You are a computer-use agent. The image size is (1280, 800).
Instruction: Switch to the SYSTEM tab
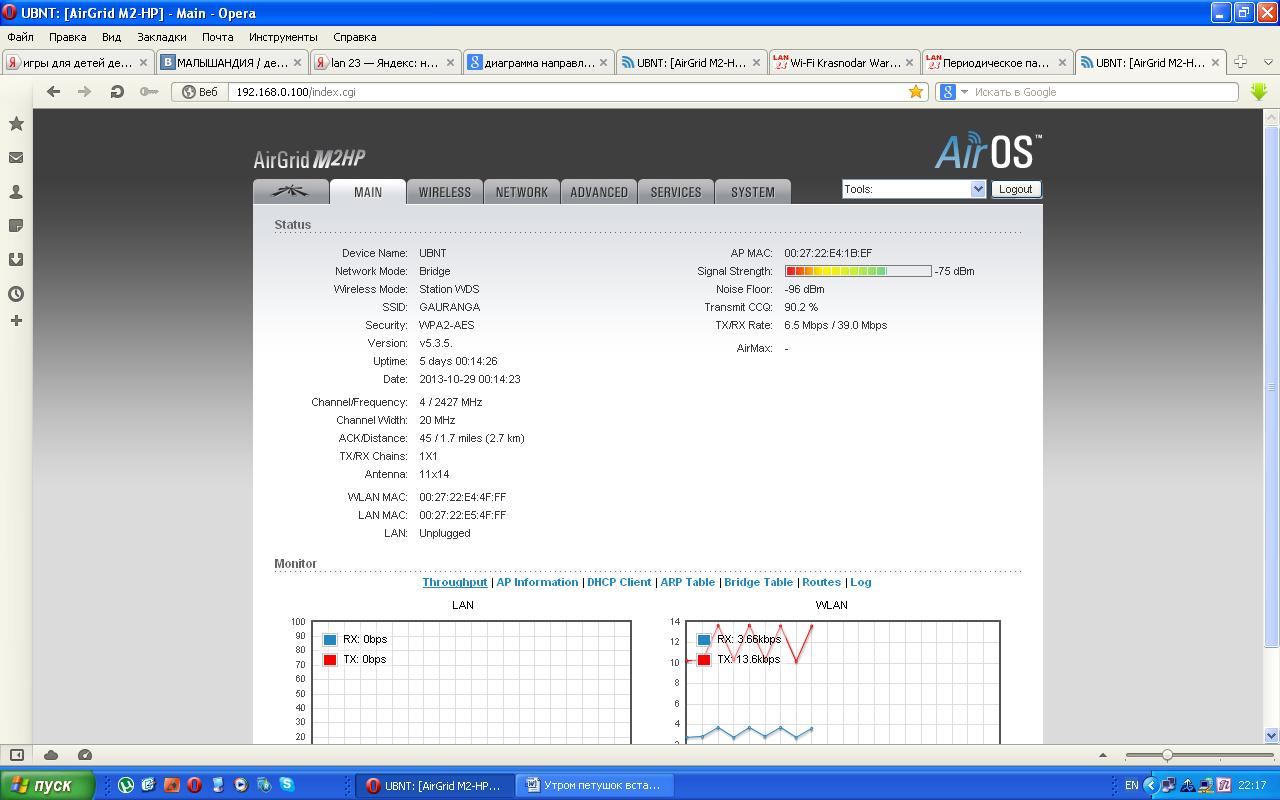click(x=753, y=192)
